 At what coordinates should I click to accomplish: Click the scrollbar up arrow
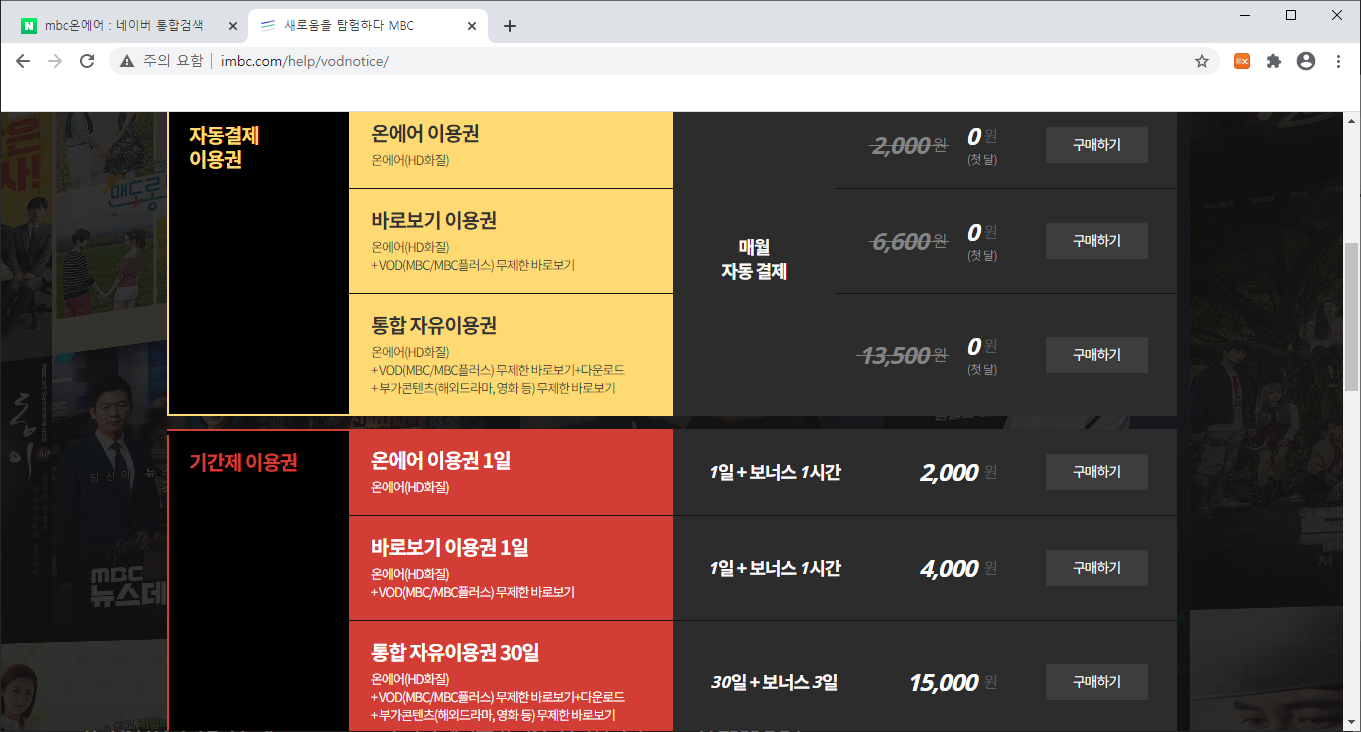(1352, 120)
